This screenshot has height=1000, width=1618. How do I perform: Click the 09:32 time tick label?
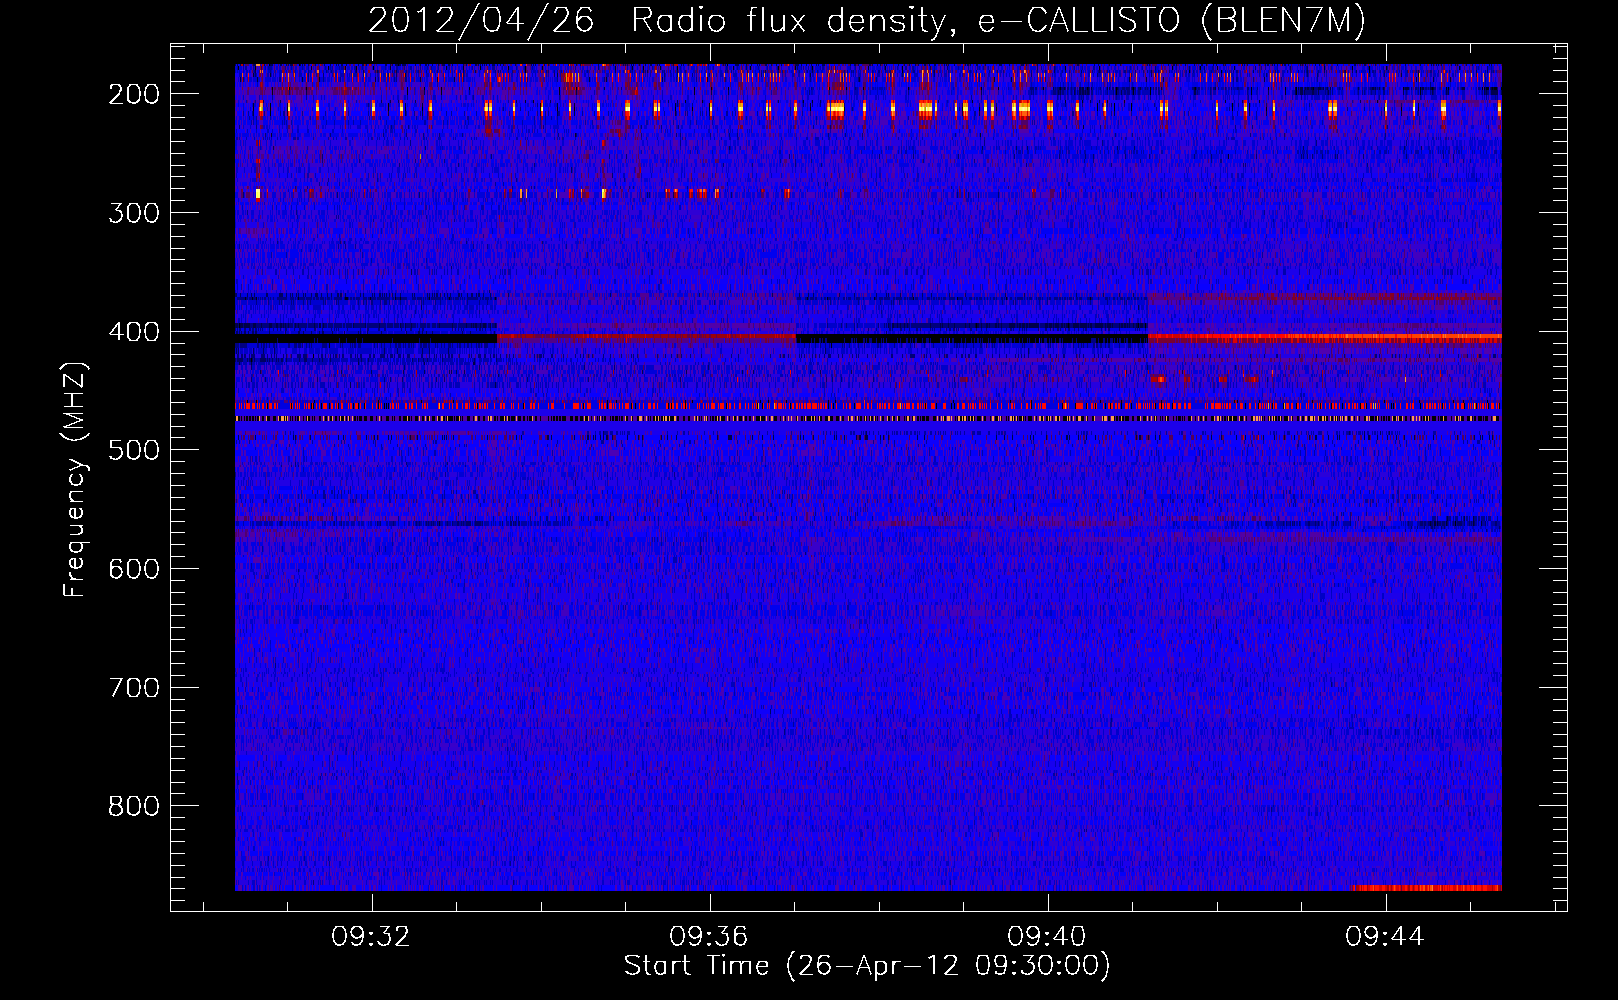(x=371, y=937)
